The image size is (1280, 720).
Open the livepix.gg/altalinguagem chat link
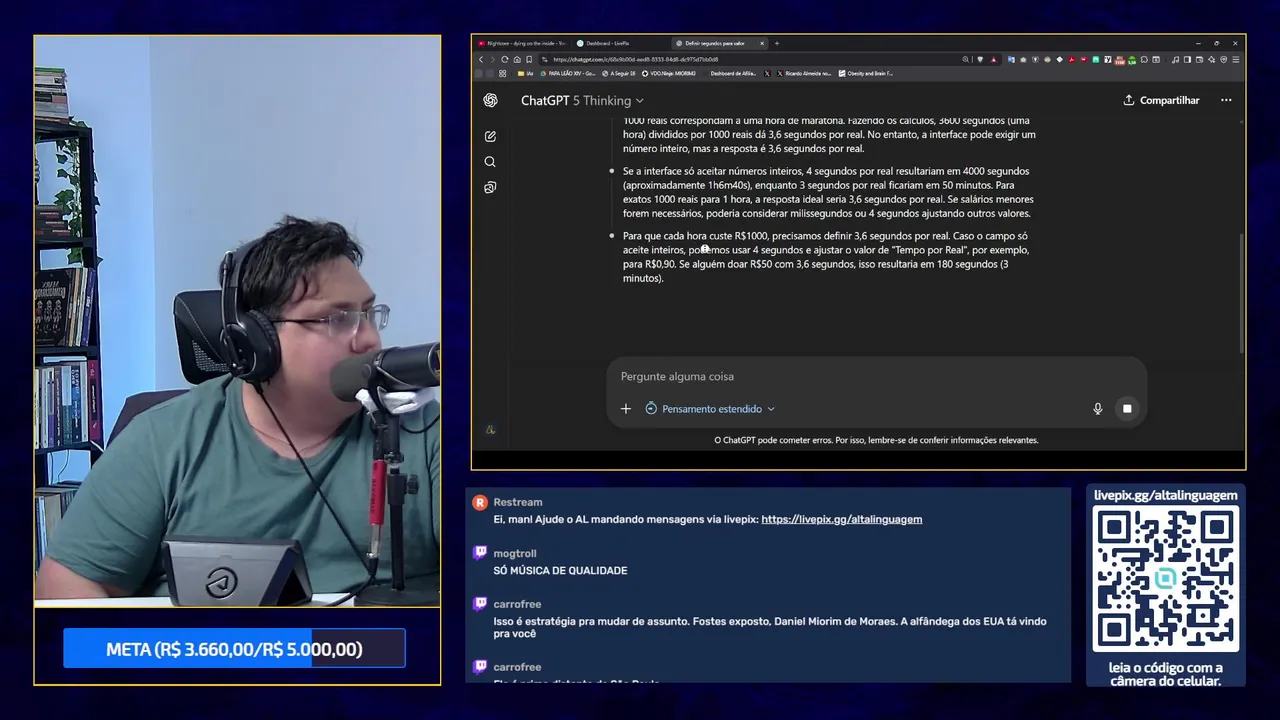pyautogui.click(x=841, y=519)
